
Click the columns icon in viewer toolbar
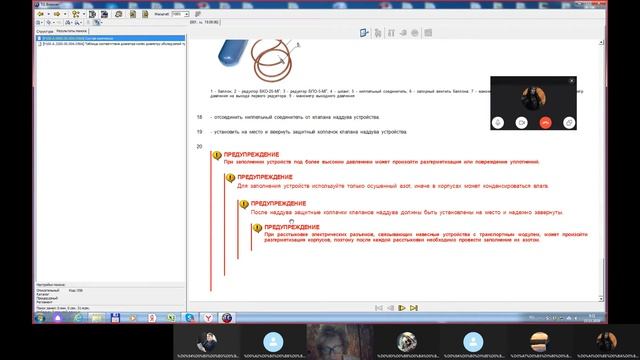click(391, 33)
